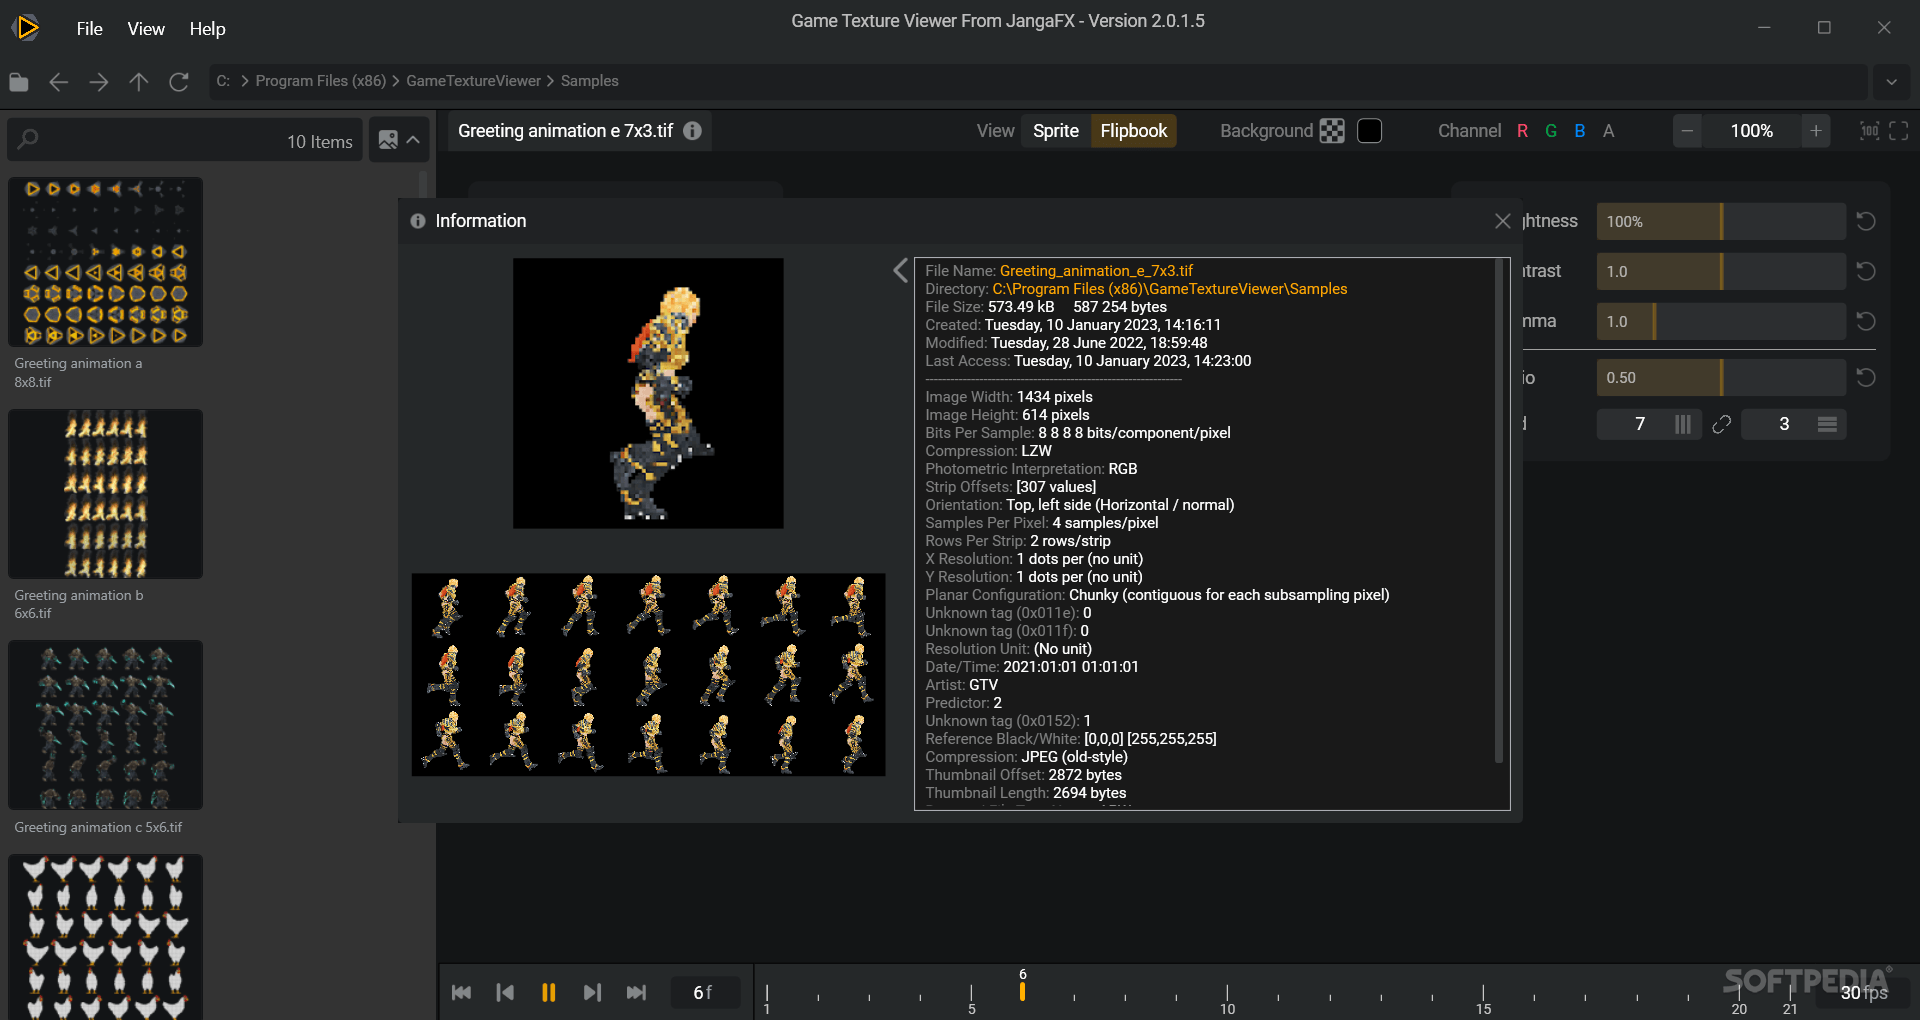The image size is (1920, 1020).
Task: Click the search magnifier icon
Action: tap(28, 139)
